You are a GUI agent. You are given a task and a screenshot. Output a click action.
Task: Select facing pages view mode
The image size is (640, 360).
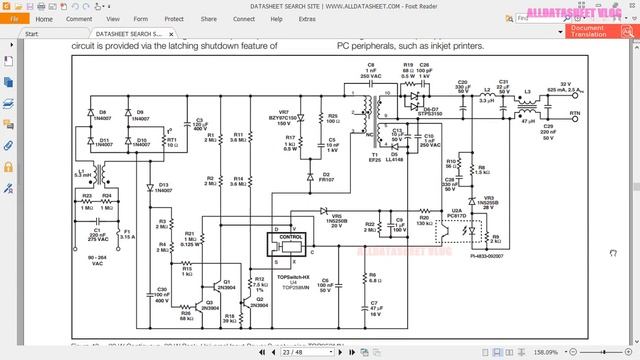[x=509, y=352]
